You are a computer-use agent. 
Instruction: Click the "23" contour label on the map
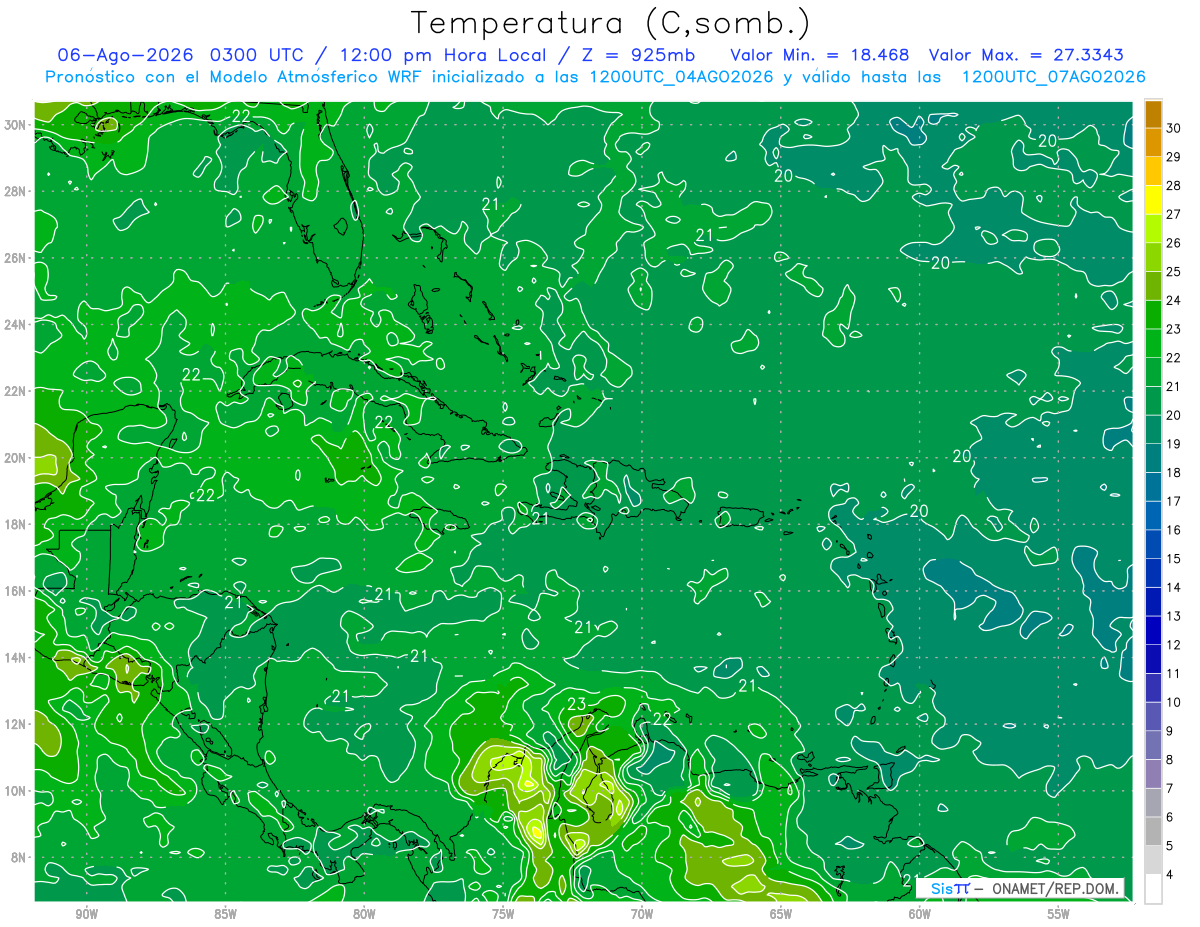coord(577,704)
